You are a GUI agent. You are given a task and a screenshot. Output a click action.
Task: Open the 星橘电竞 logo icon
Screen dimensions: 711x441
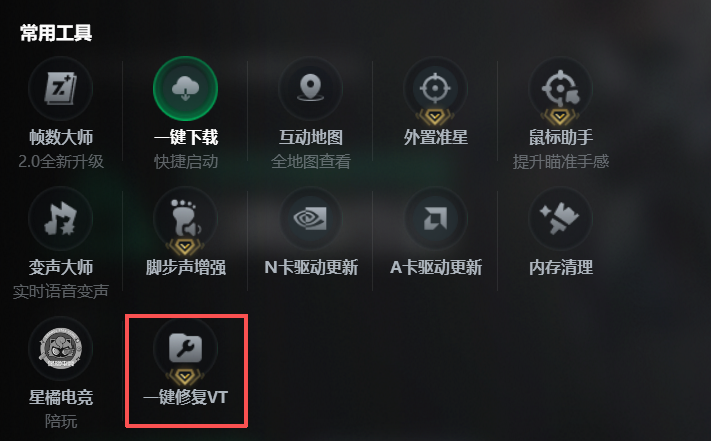61,349
